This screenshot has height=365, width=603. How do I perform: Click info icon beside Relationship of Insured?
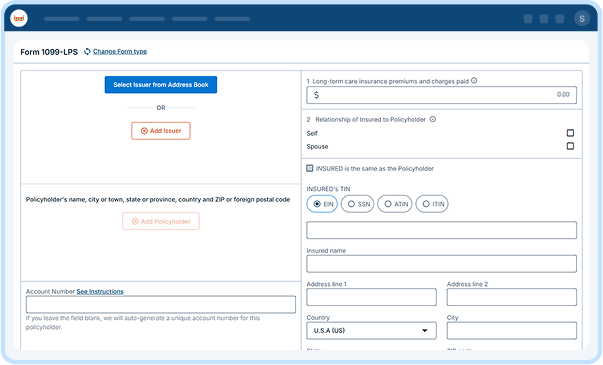pyautogui.click(x=433, y=119)
